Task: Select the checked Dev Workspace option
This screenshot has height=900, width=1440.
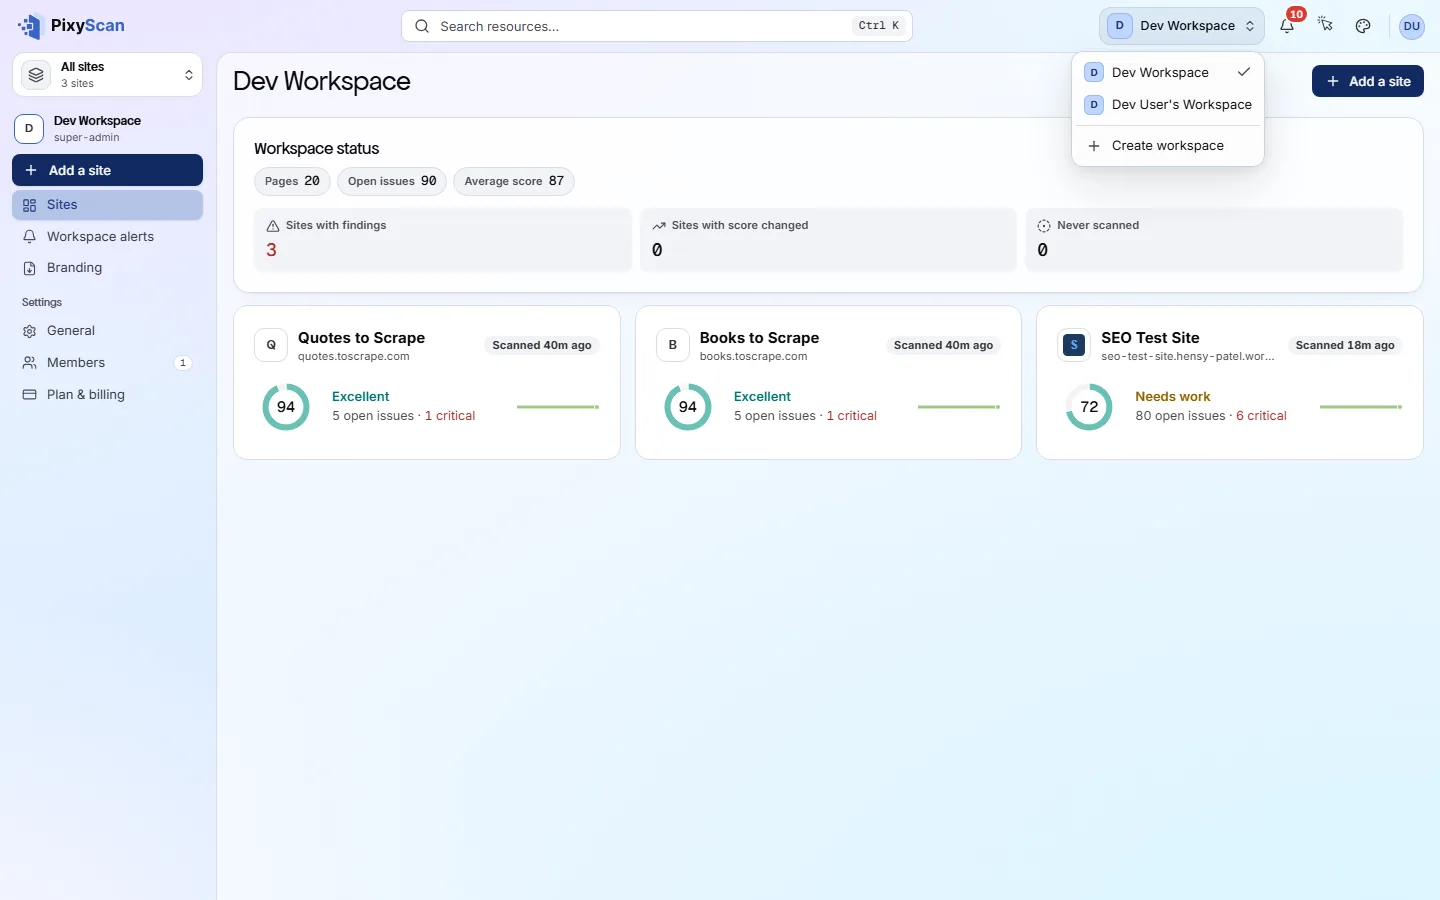Action: pyautogui.click(x=1168, y=73)
